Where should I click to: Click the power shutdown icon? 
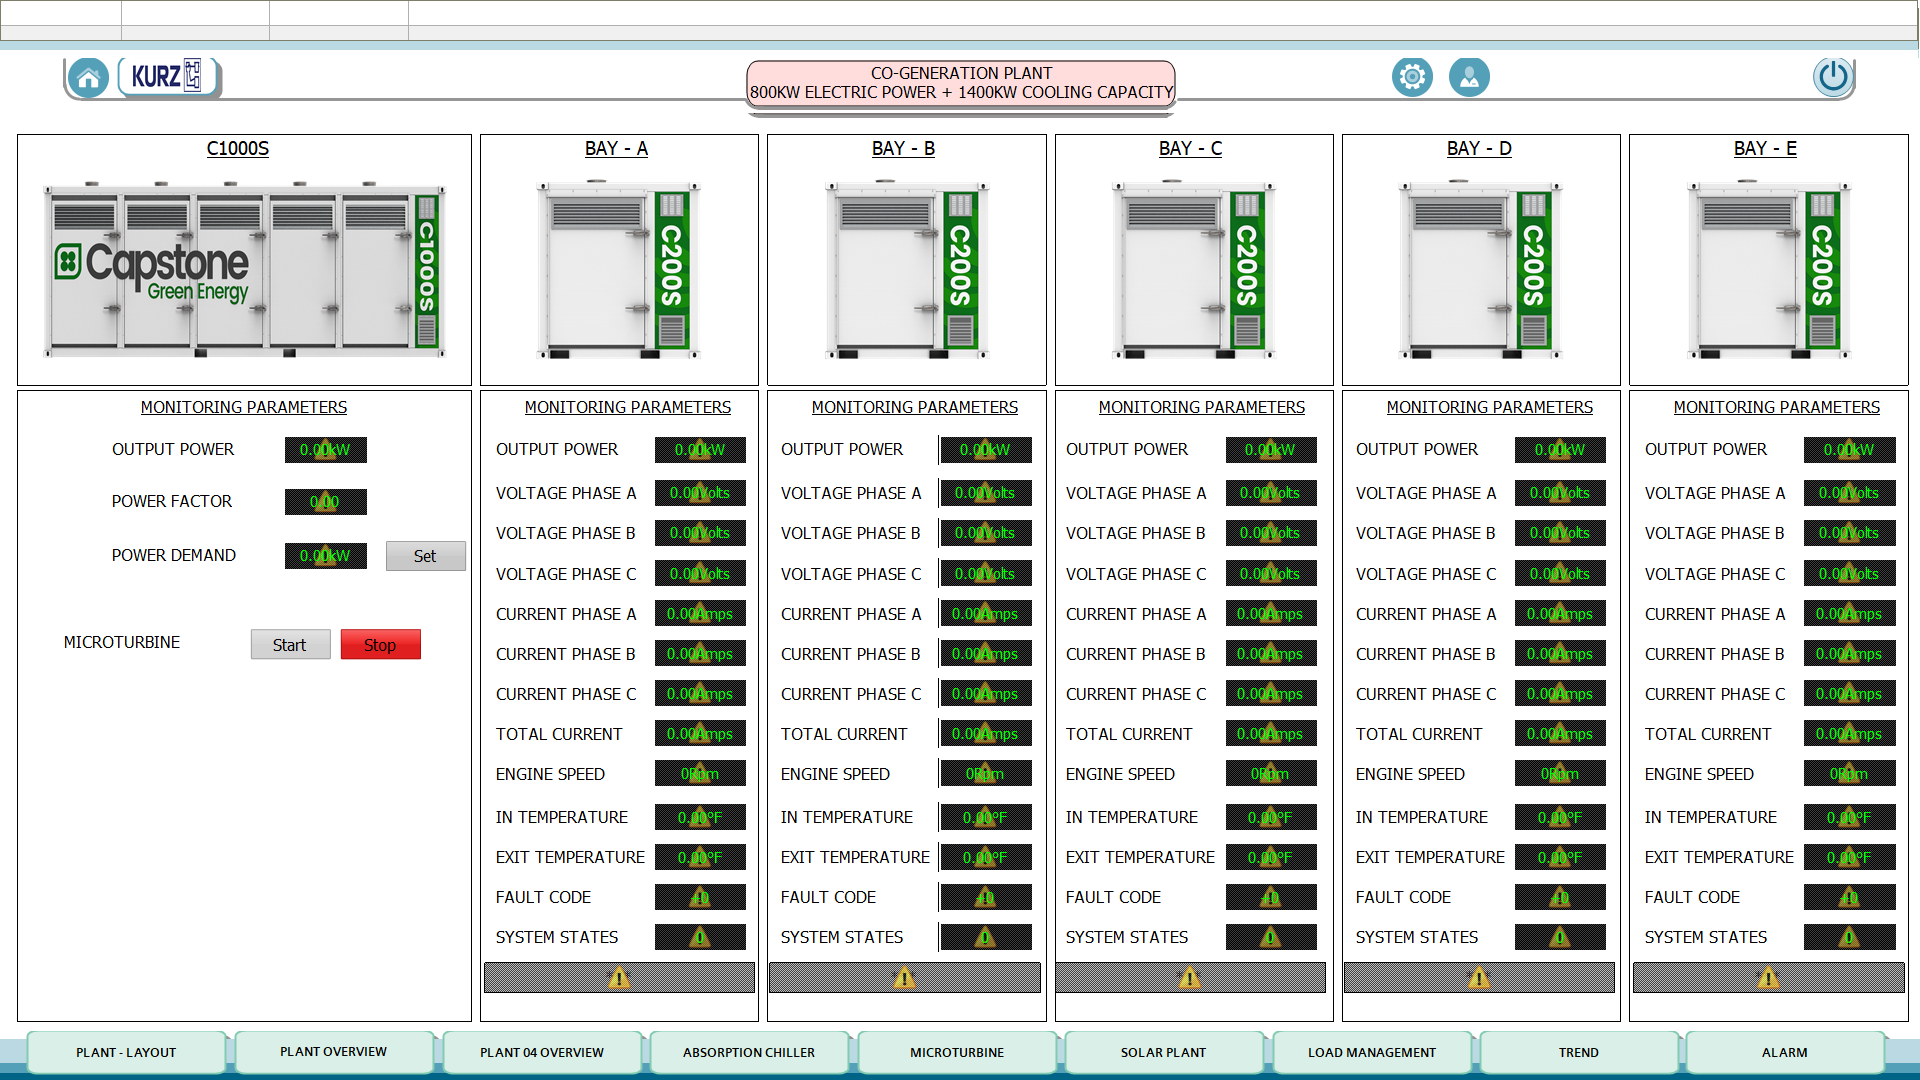pos(1833,76)
